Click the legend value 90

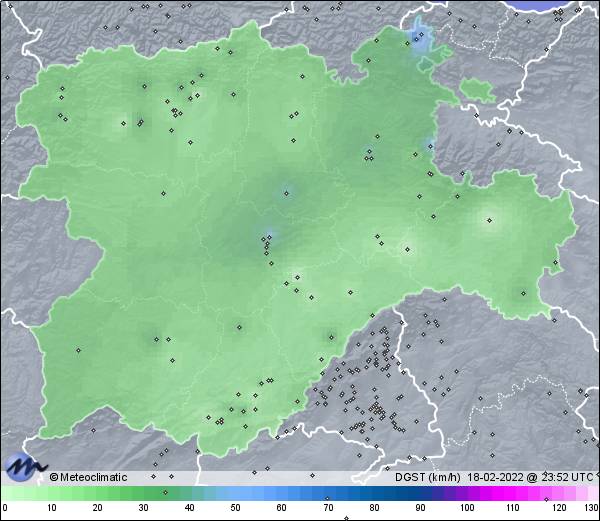pos(420,508)
